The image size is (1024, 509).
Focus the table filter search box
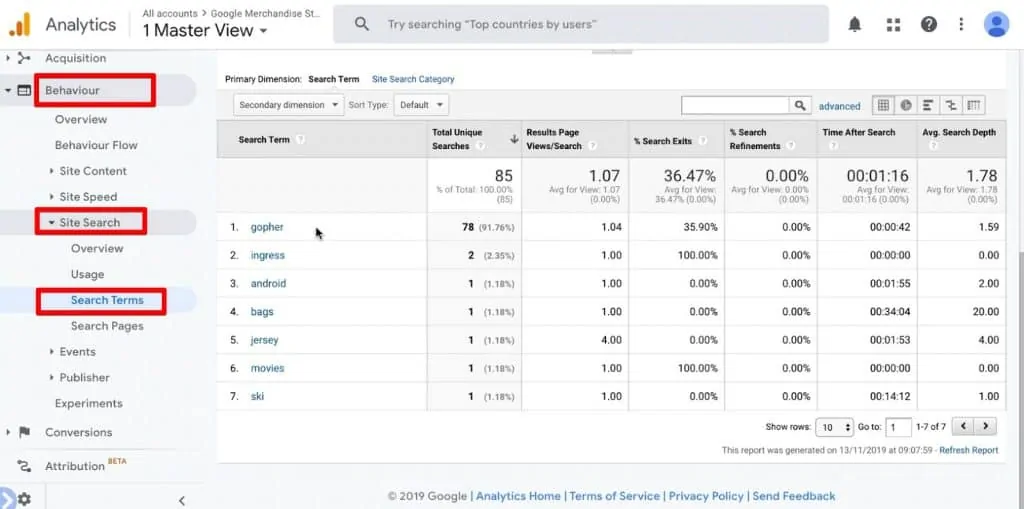click(x=735, y=105)
